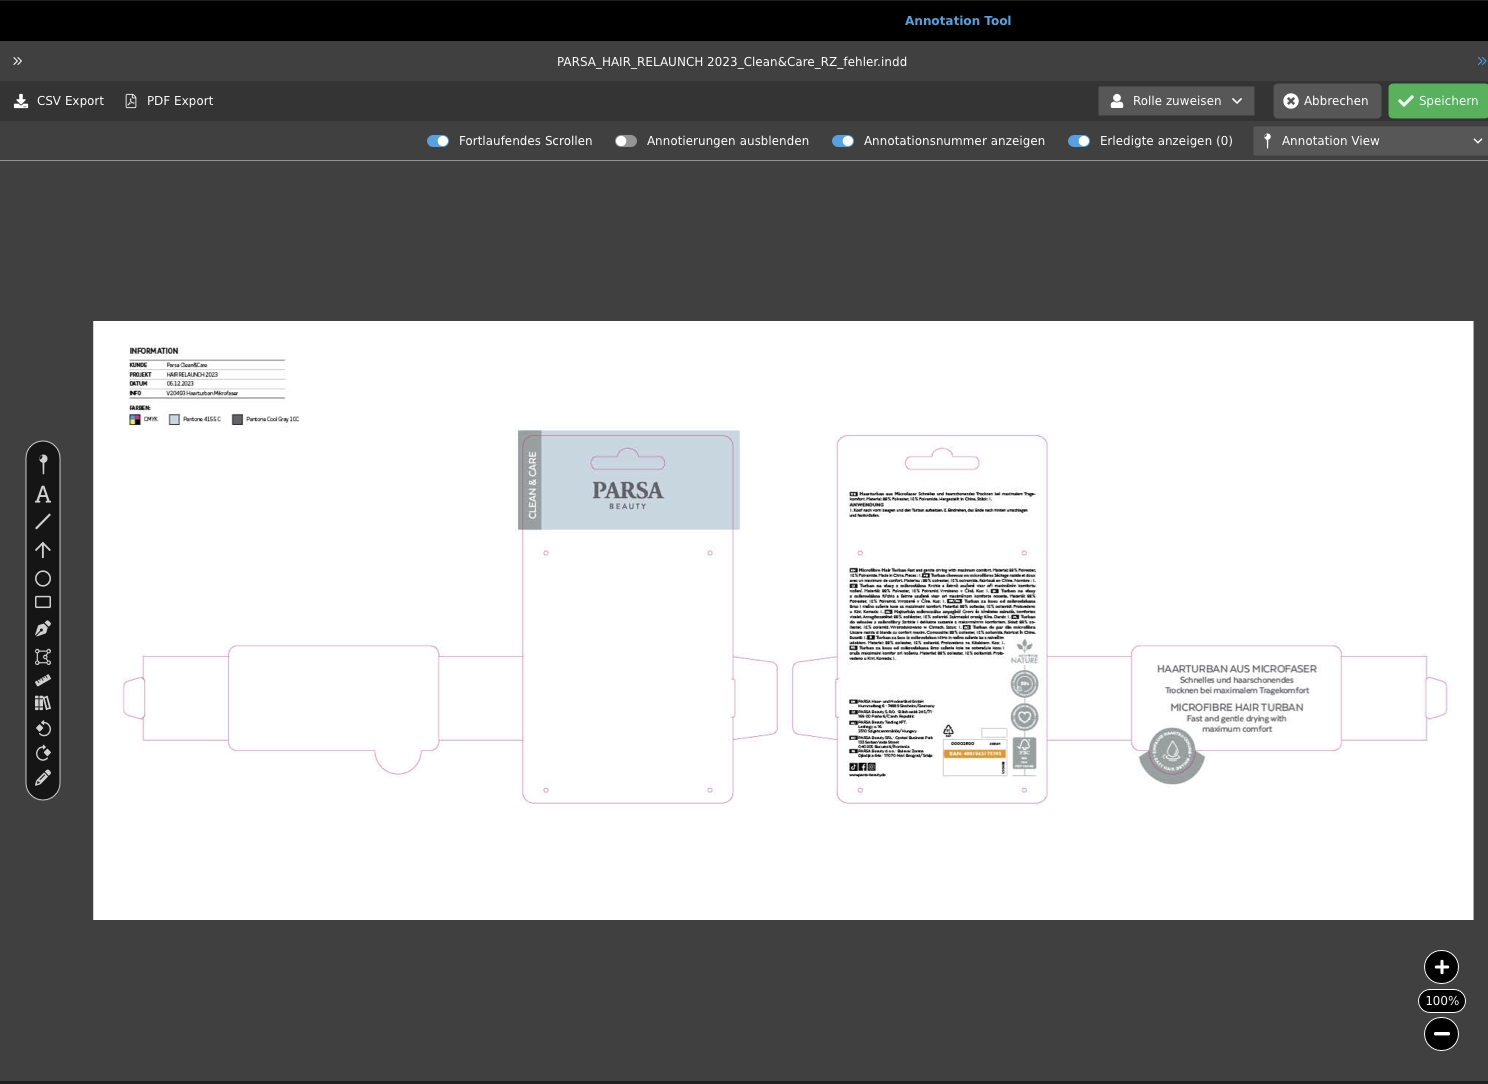Rotate the document counter-clockwise
Viewport: 1488px width, 1084px height.
click(43, 728)
